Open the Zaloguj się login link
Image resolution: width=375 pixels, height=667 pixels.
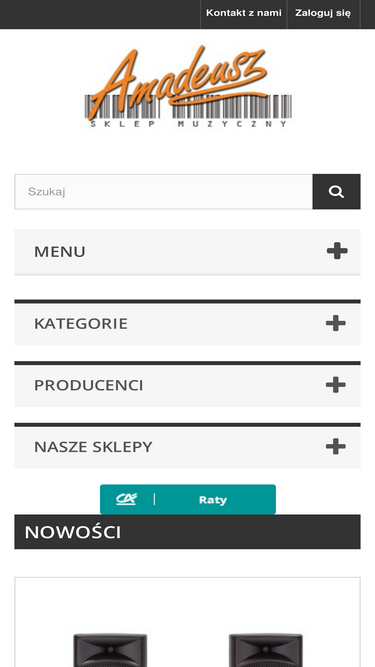[323, 13]
